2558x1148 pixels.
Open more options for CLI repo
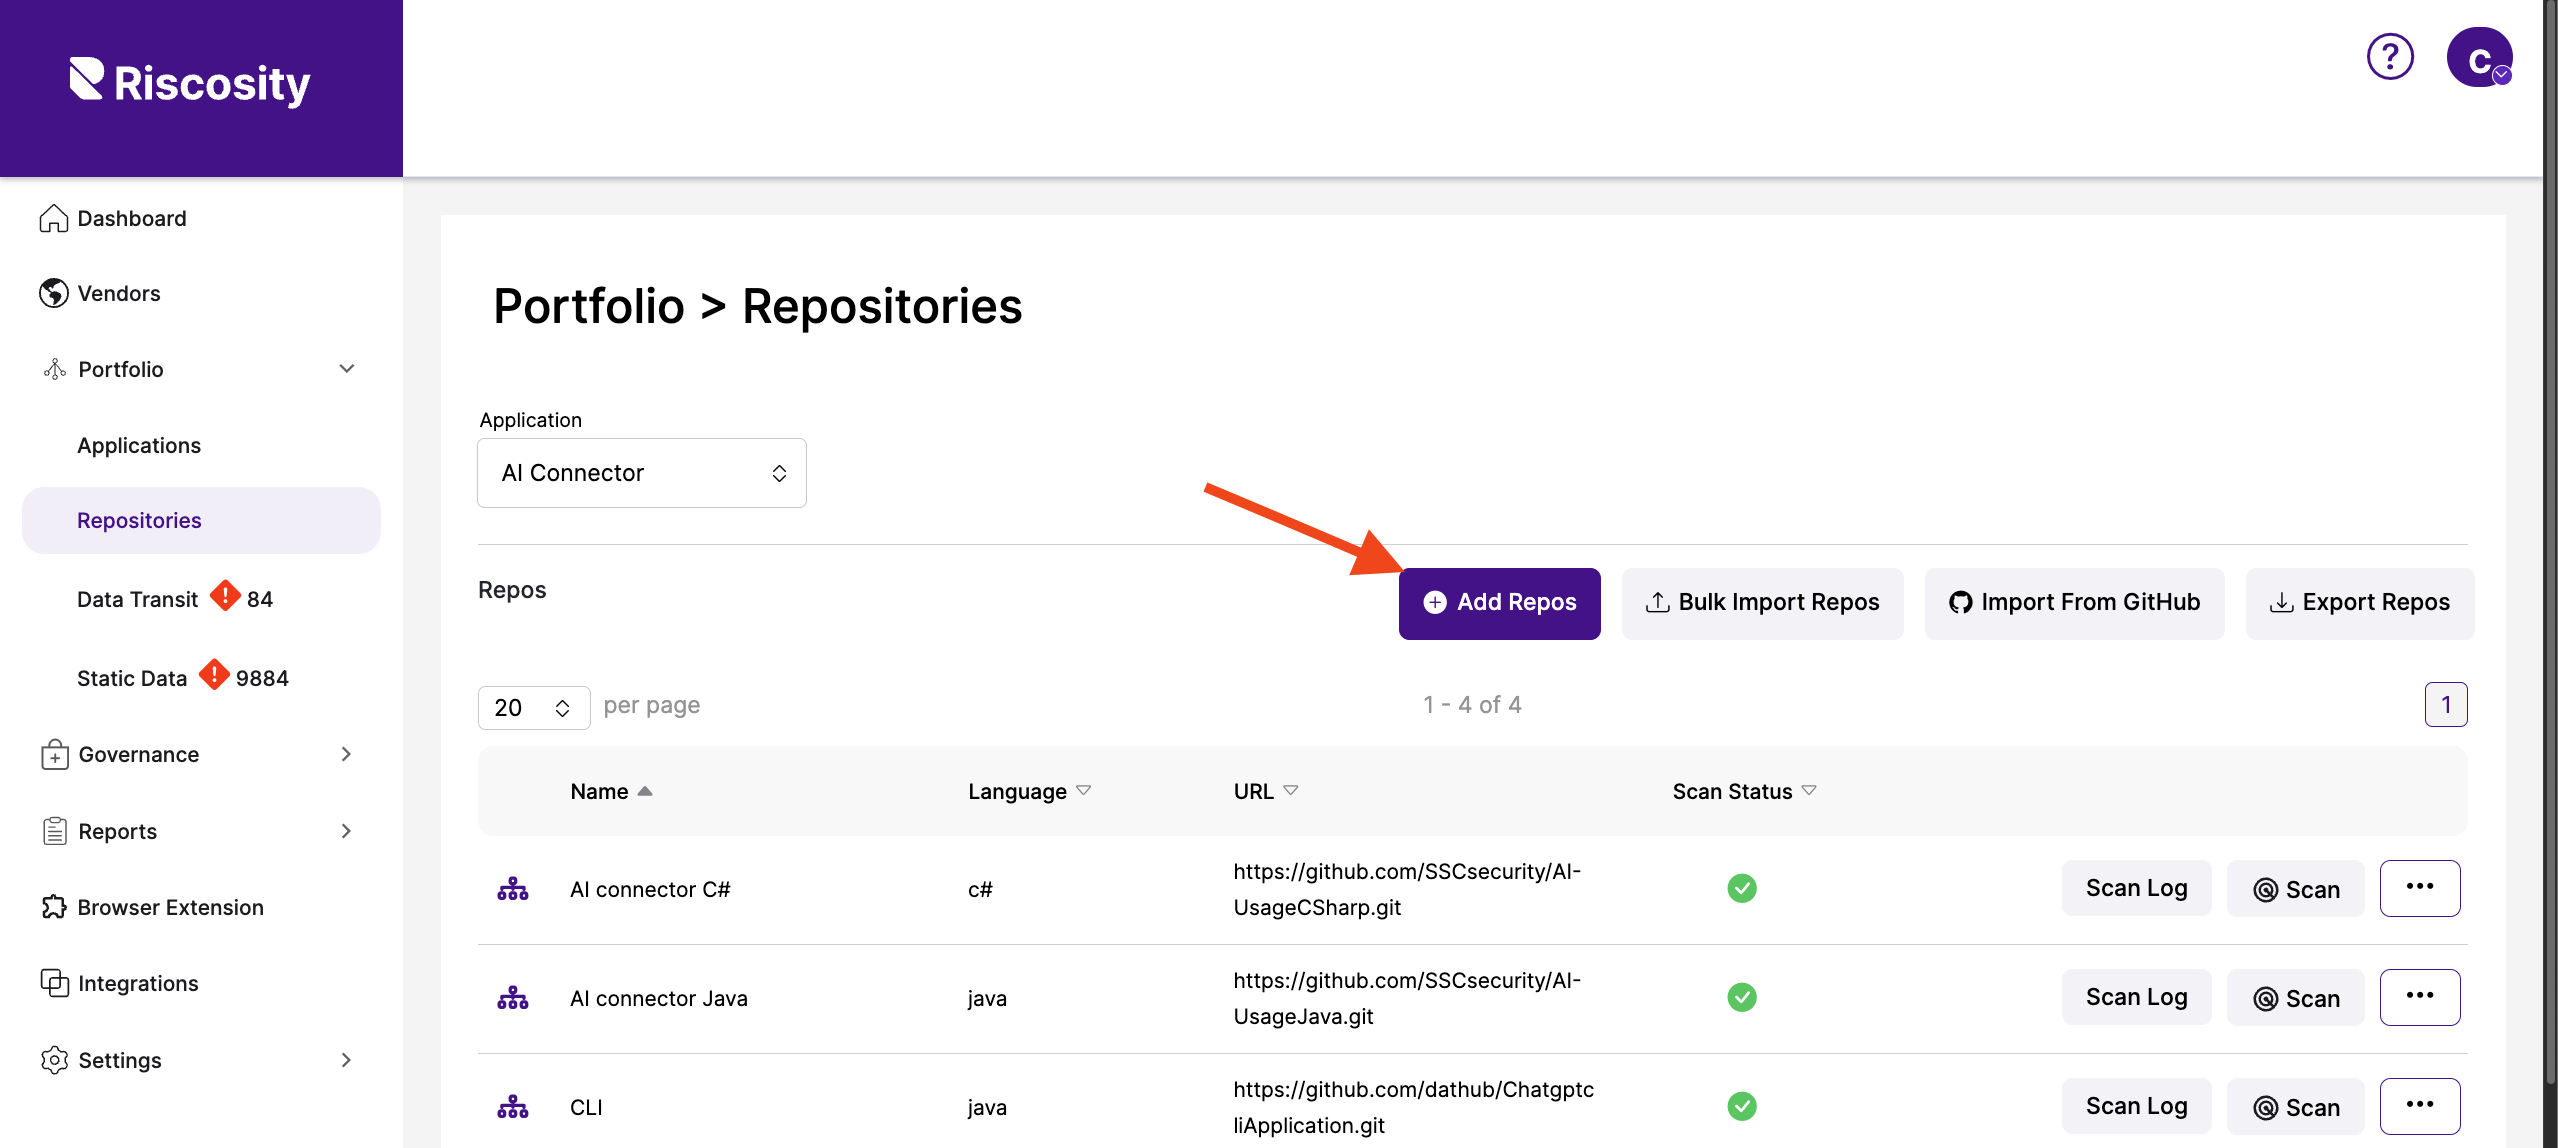[2420, 1106]
